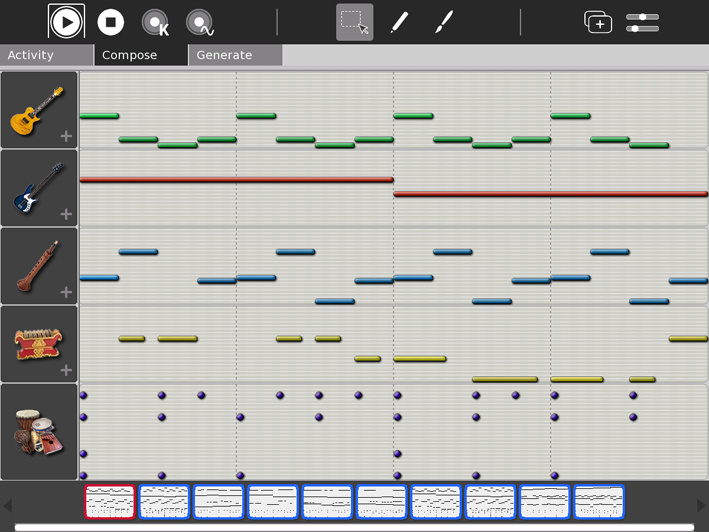
Task: Select the Pencil draw tool
Action: [399, 22]
